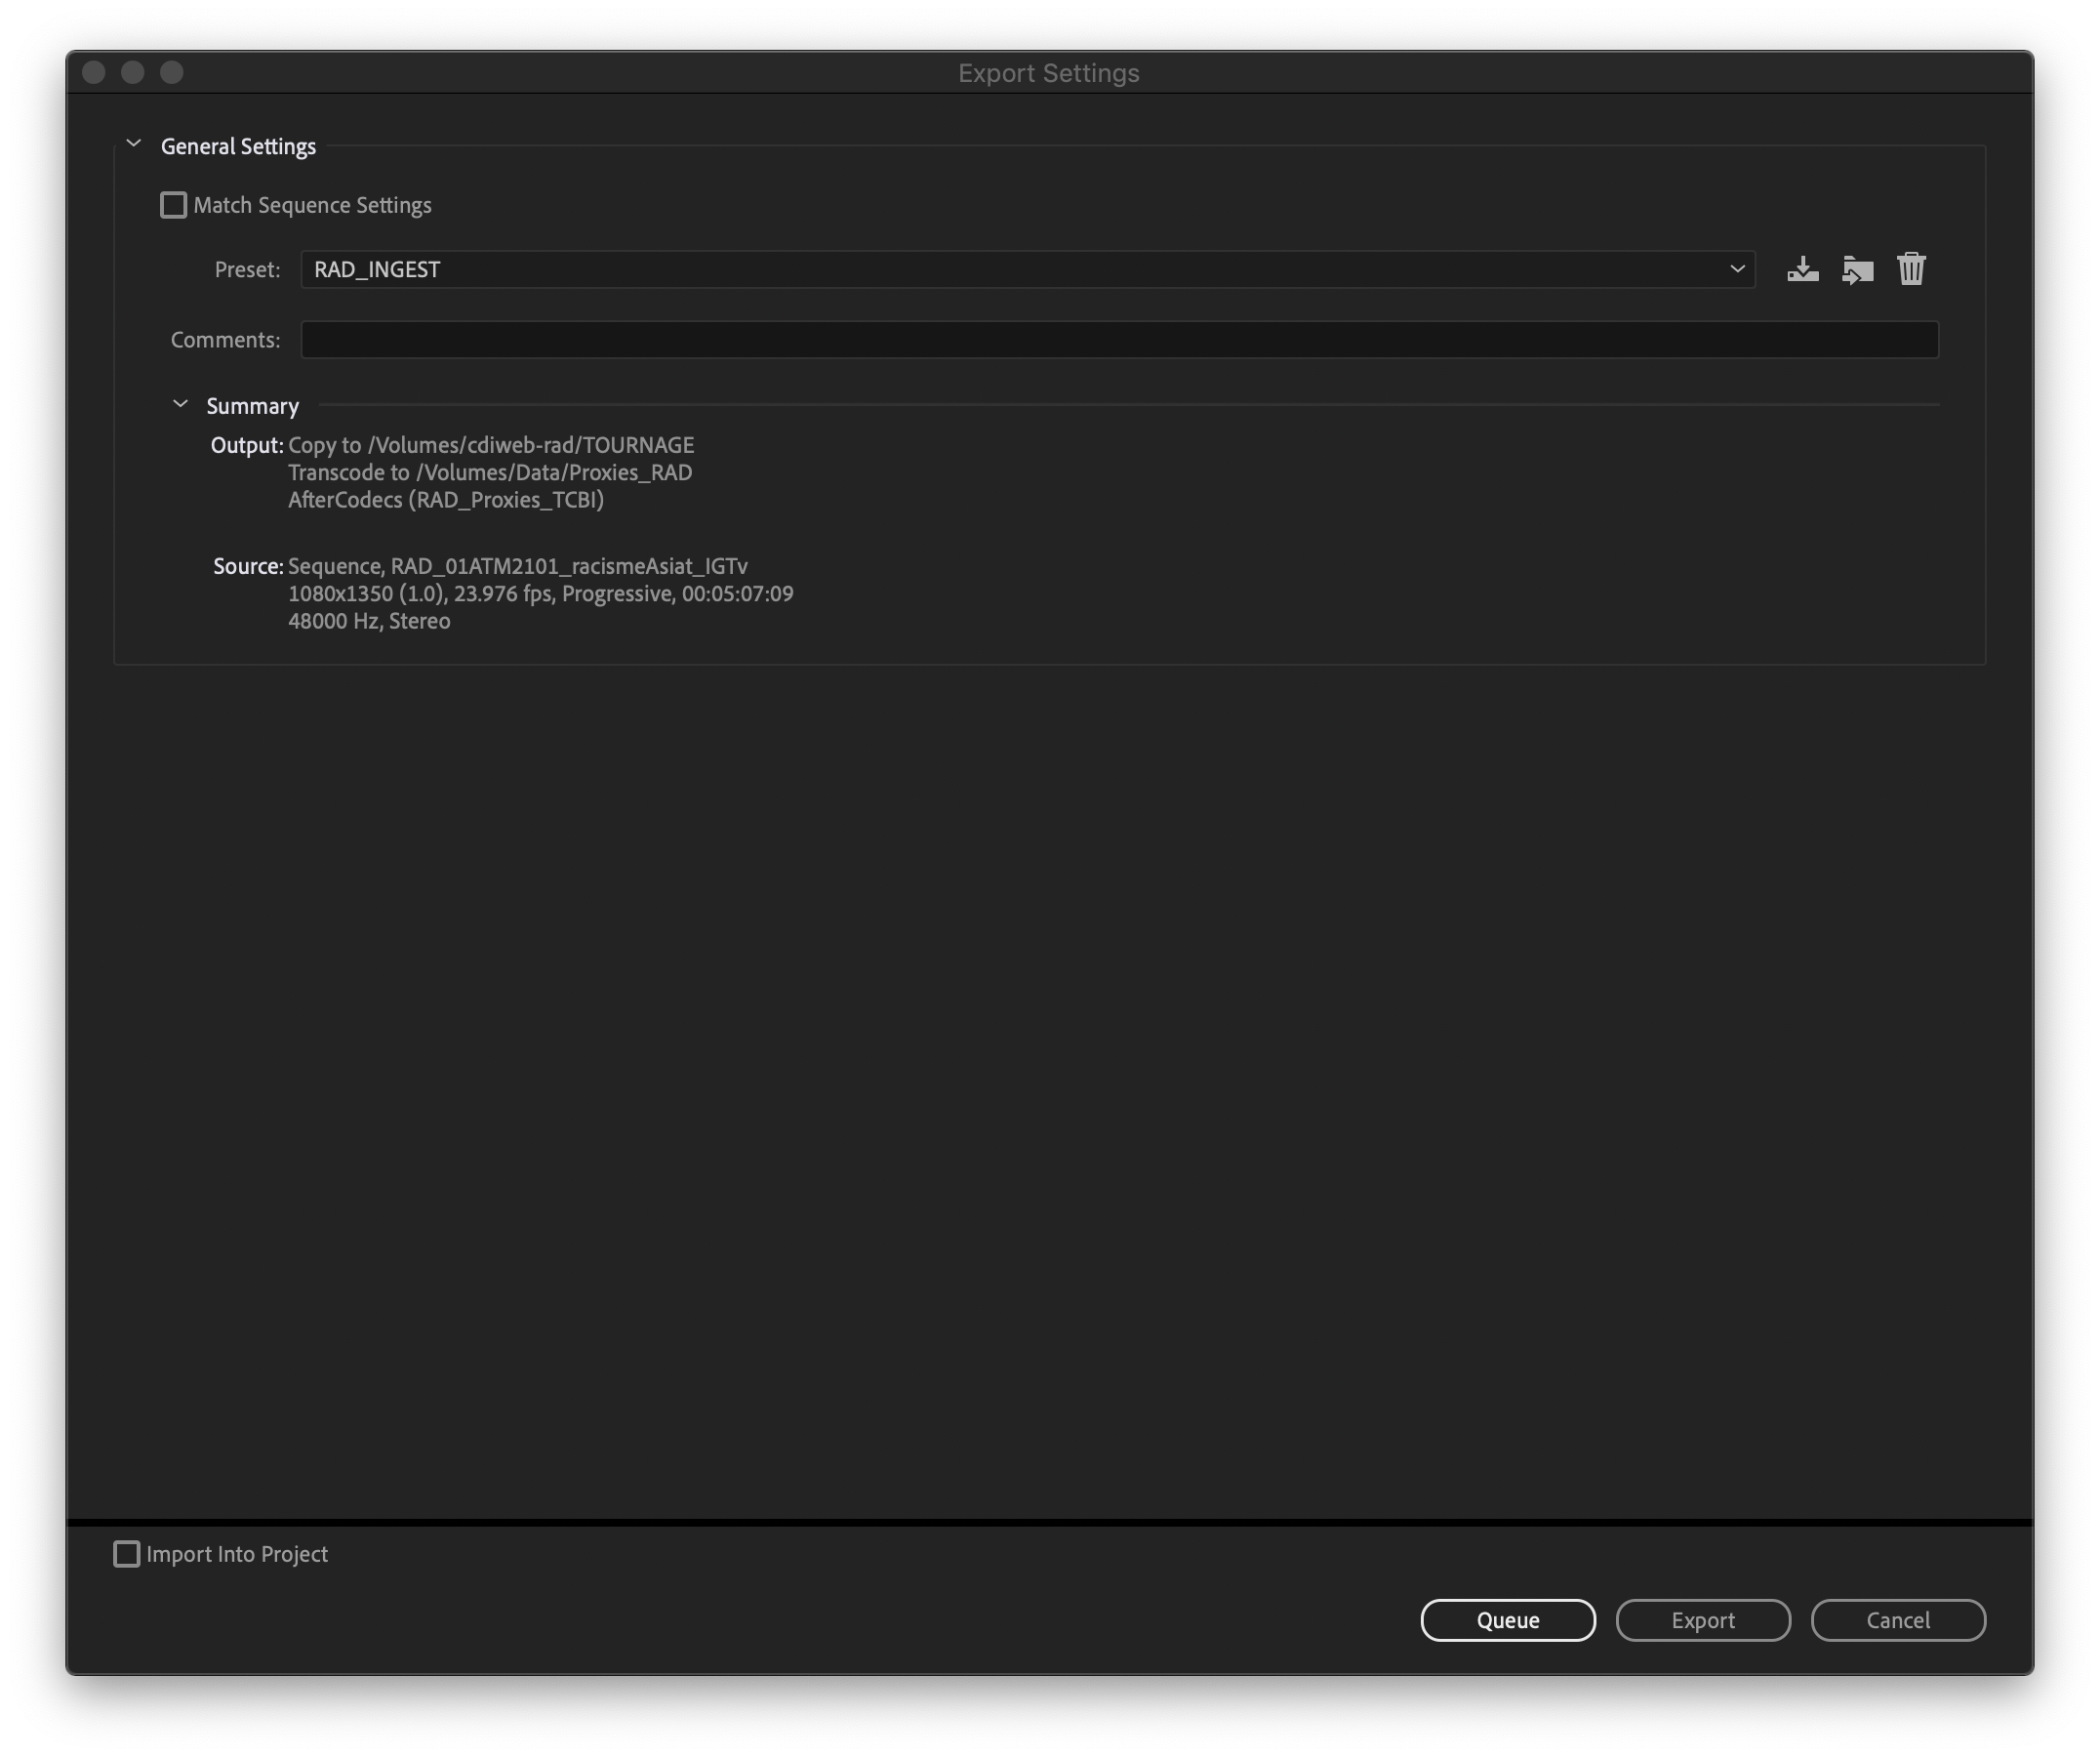The image size is (2100, 1757).
Task: Collapse the General Settings section
Action: click(134, 145)
